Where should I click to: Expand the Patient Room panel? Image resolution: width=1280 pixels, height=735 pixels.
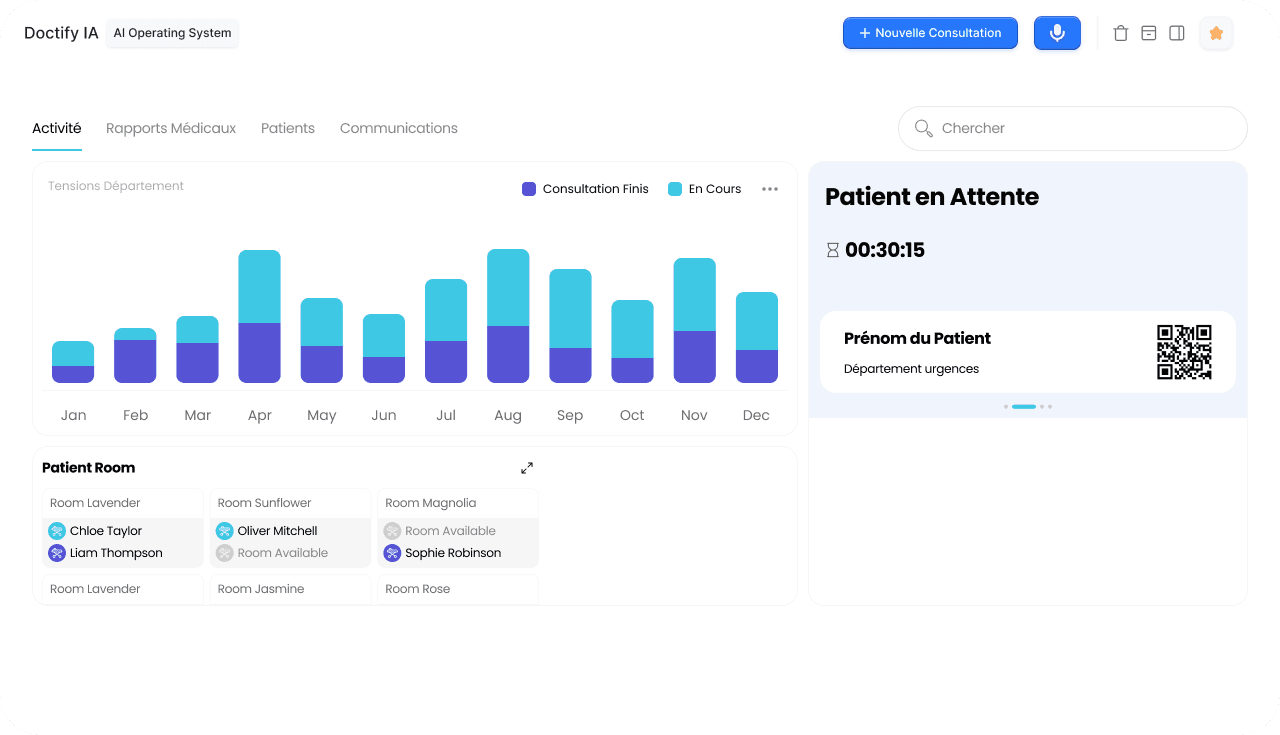pyautogui.click(x=527, y=468)
